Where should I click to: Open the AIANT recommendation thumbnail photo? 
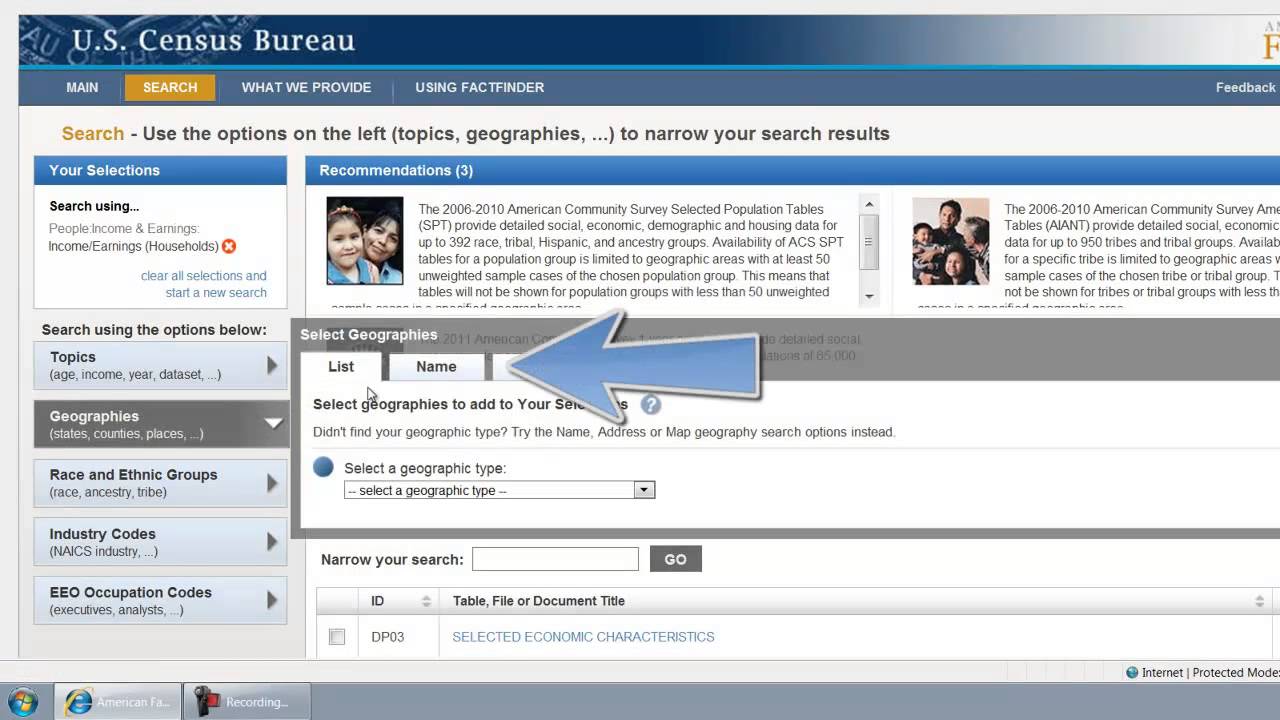[x=951, y=241]
